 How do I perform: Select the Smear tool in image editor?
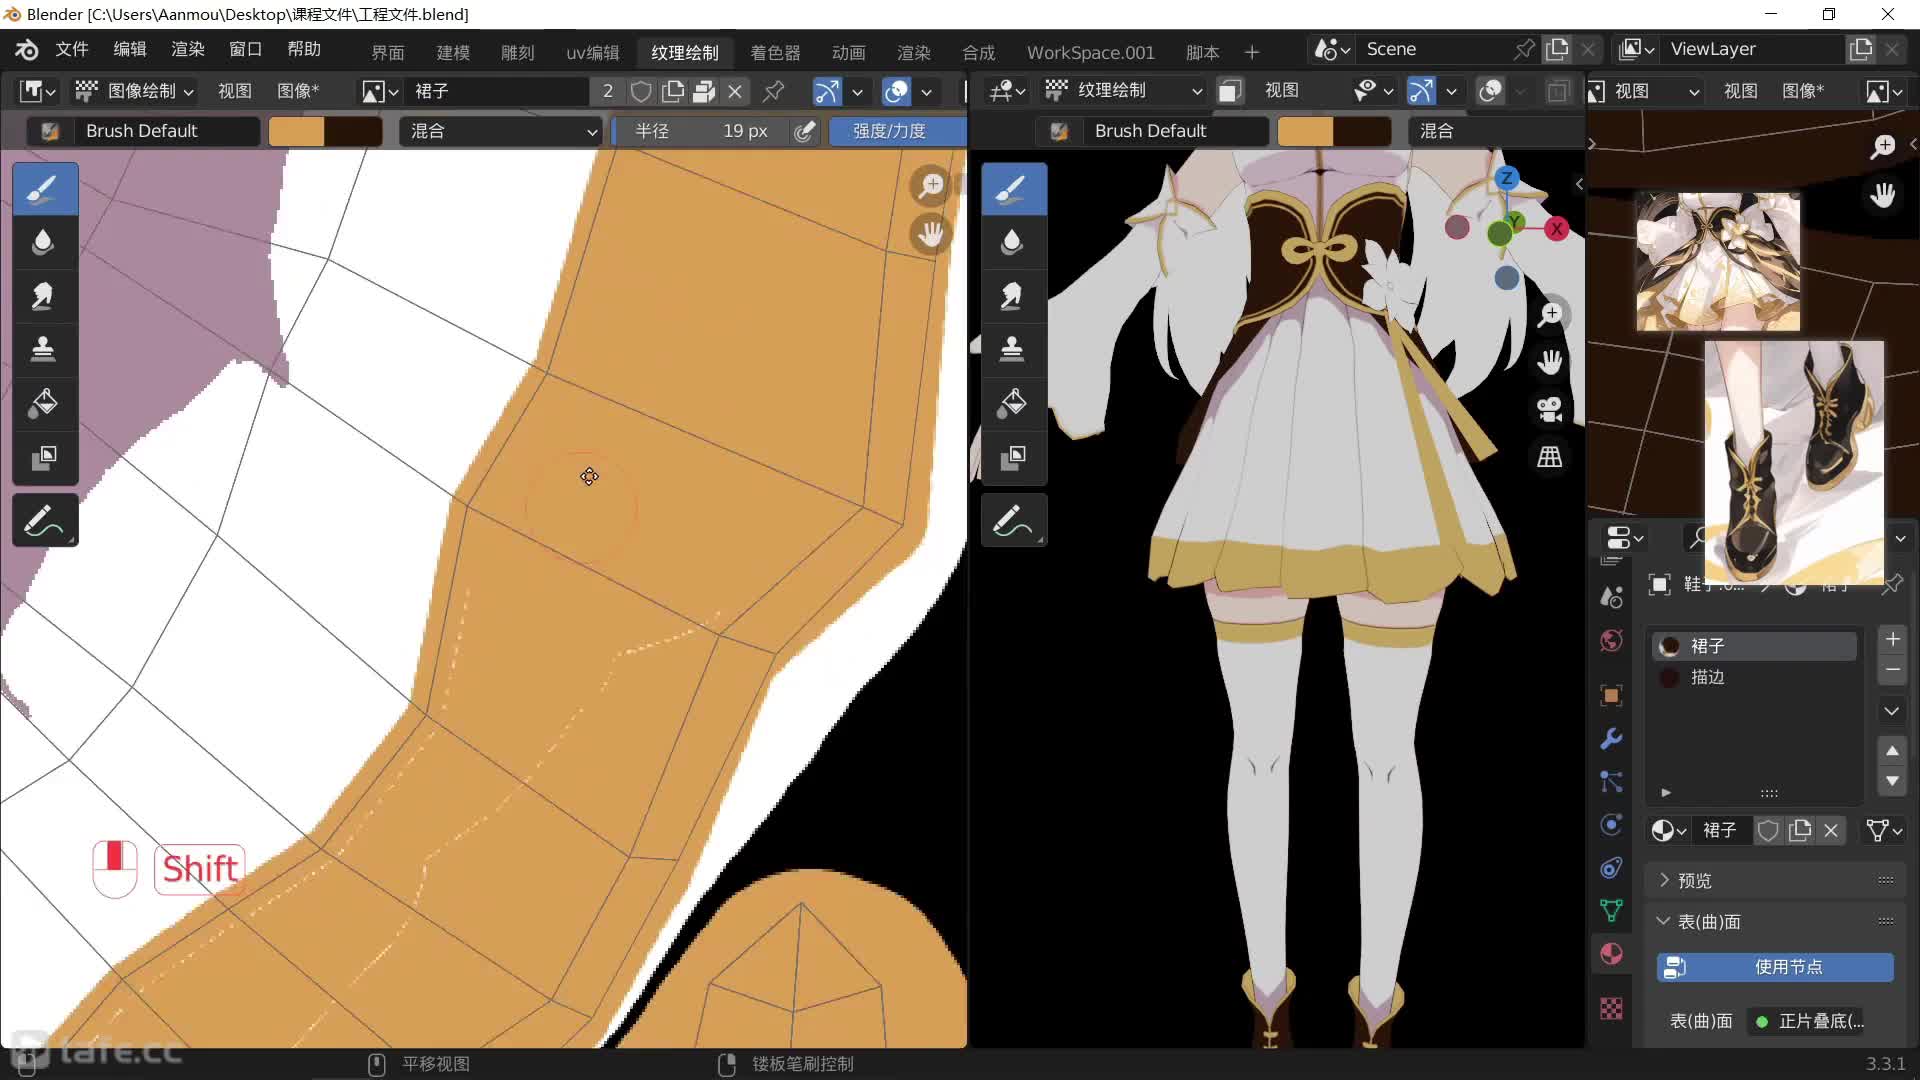(x=44, y=296)
